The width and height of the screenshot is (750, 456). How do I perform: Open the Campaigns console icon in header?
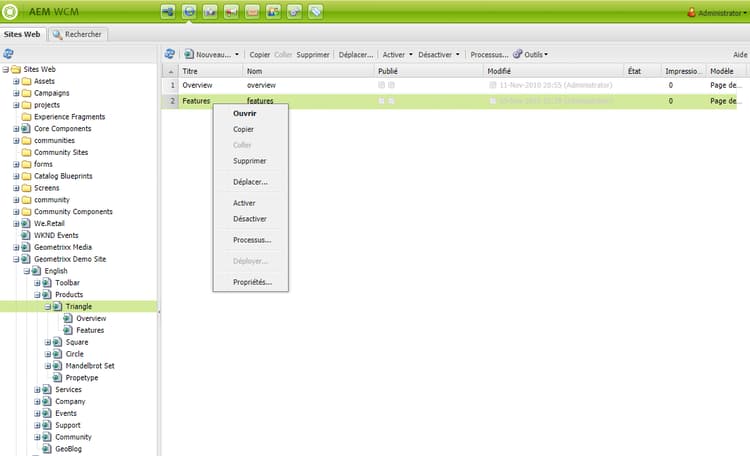click(x=231, y=11)
